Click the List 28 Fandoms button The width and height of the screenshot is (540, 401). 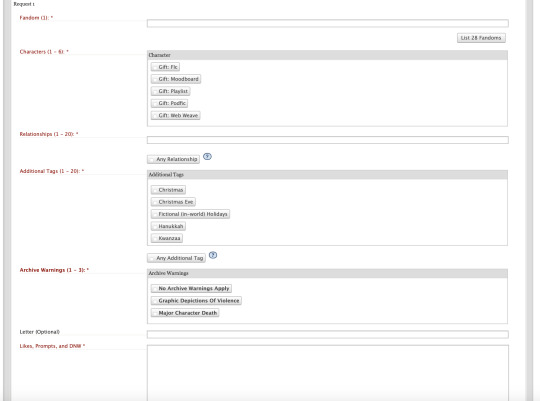click(x=481, y=38)
